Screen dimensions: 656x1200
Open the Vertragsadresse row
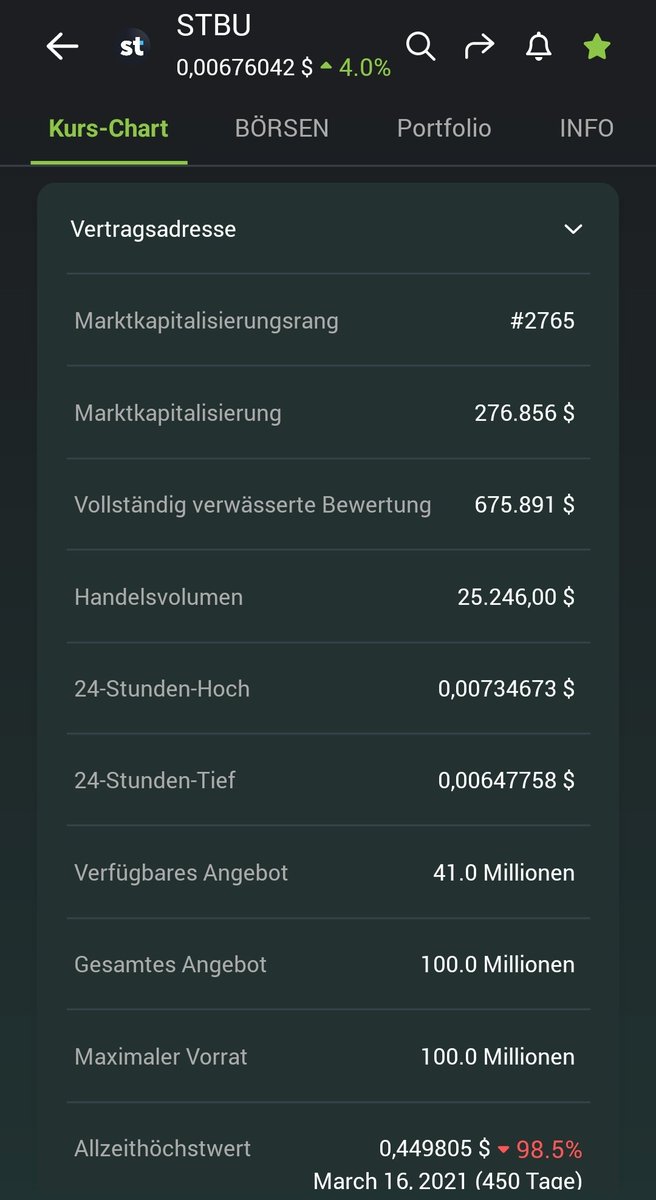coord(328,229)
